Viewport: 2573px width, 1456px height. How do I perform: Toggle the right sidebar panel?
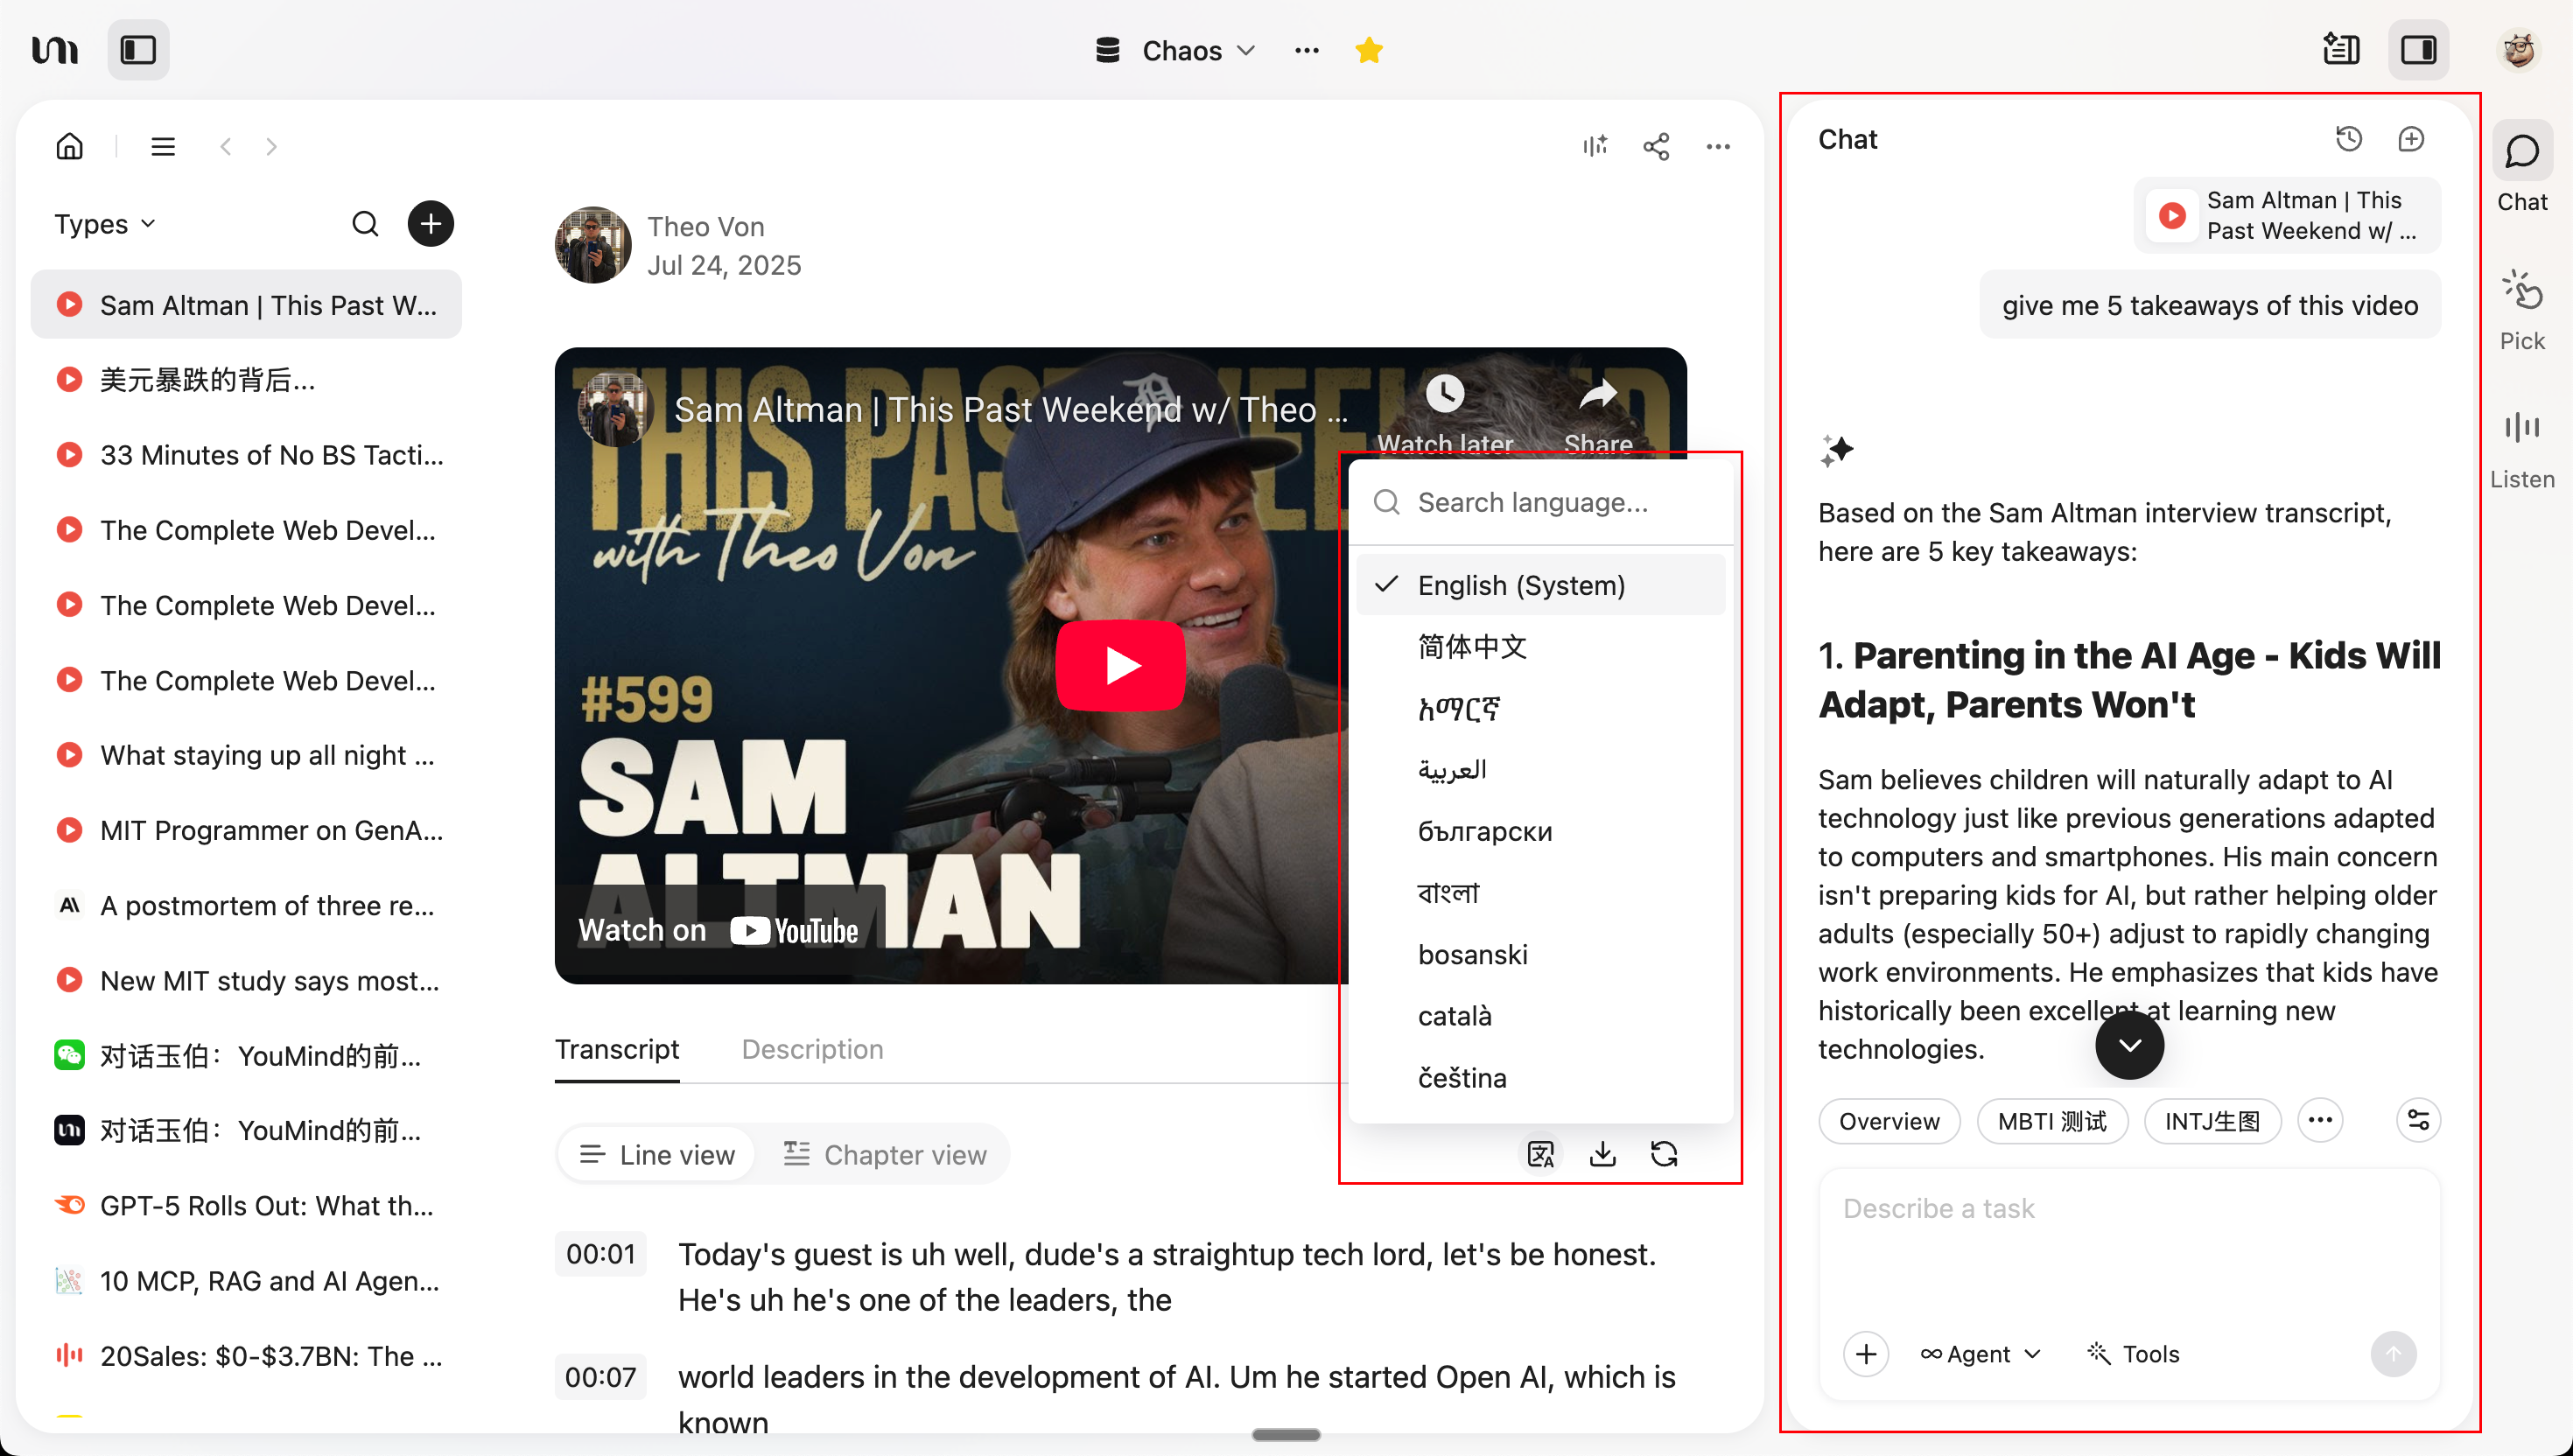[2418, 49]
